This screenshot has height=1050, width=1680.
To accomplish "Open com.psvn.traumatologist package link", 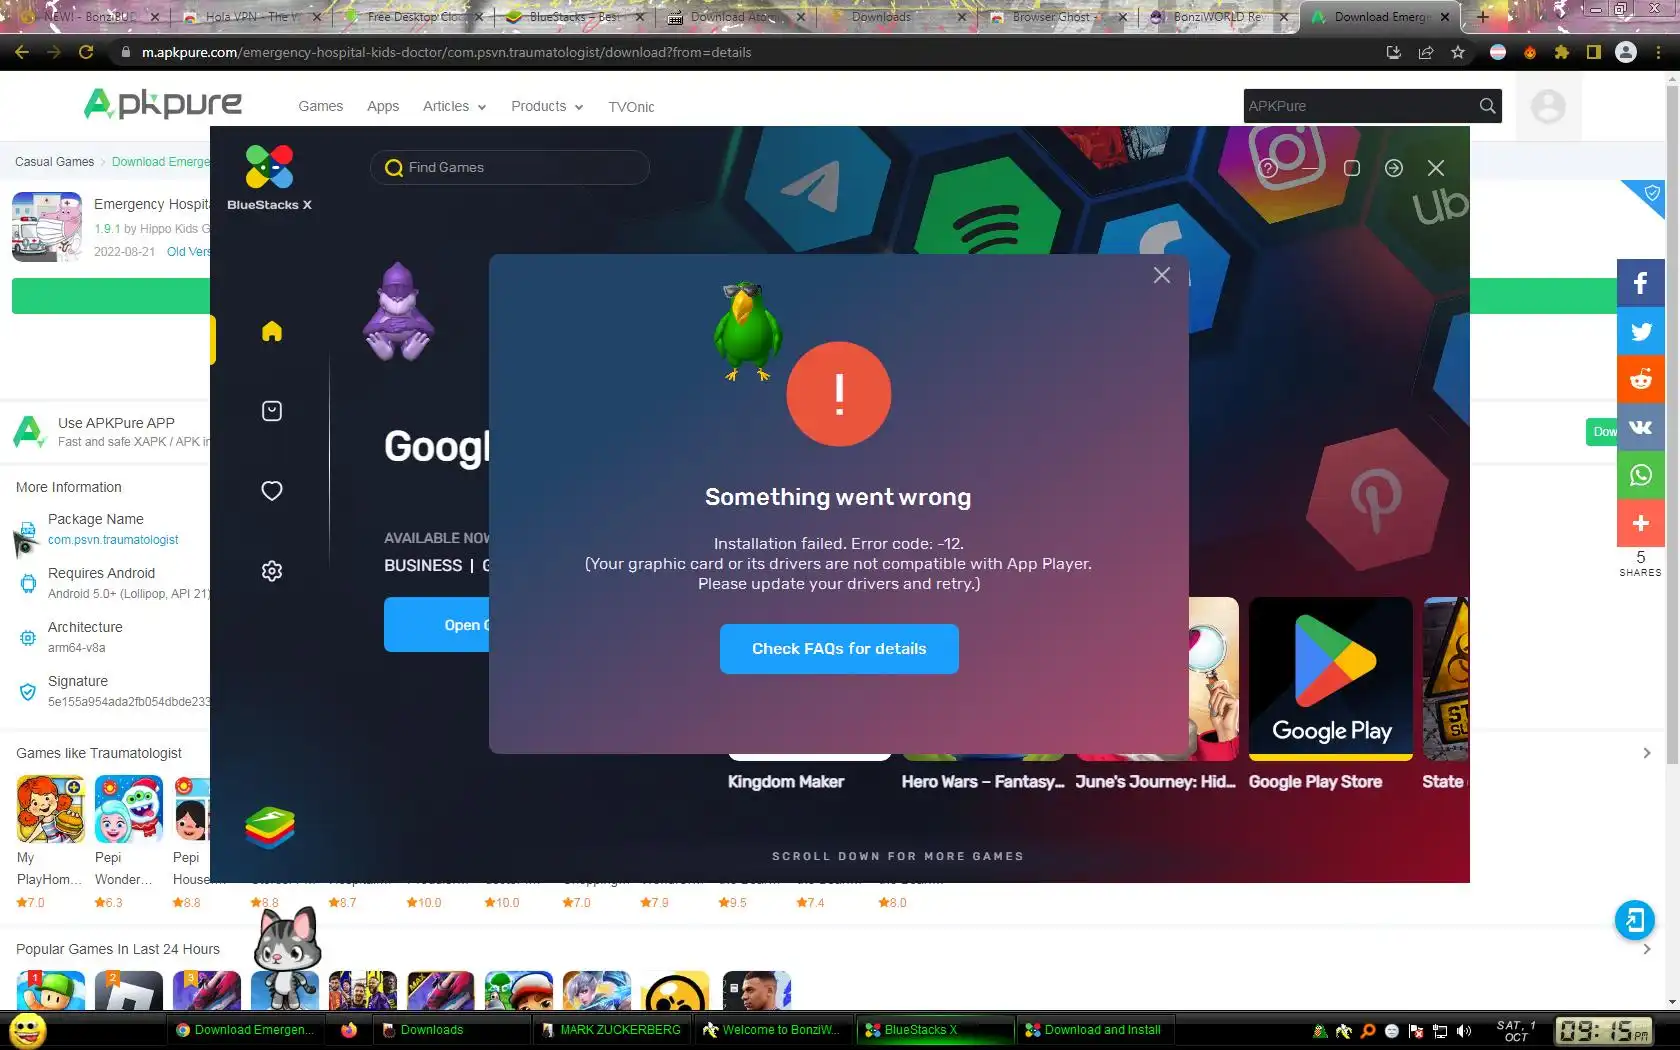I will (x=113, y=540).
